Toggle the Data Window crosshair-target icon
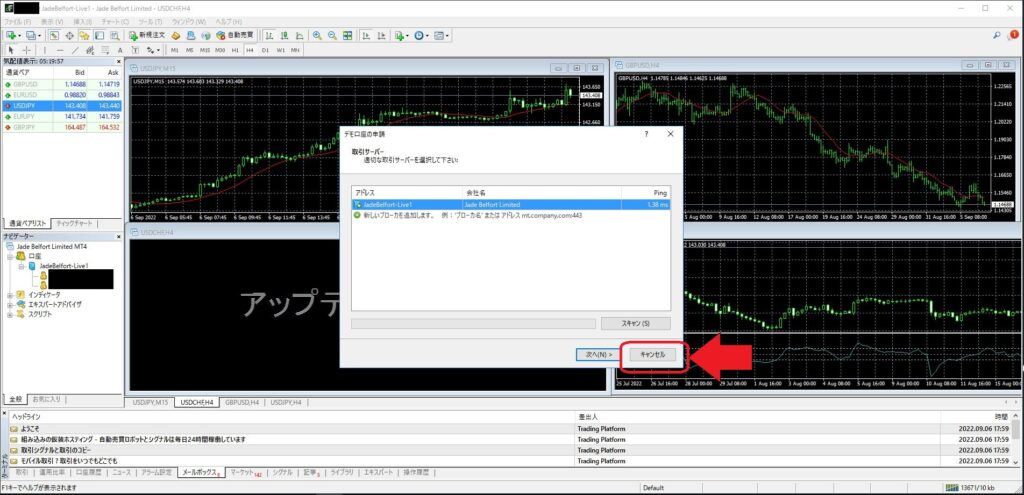Image resolution: width=1024 pixels, height=495 pixels. [x=69, y=35]
